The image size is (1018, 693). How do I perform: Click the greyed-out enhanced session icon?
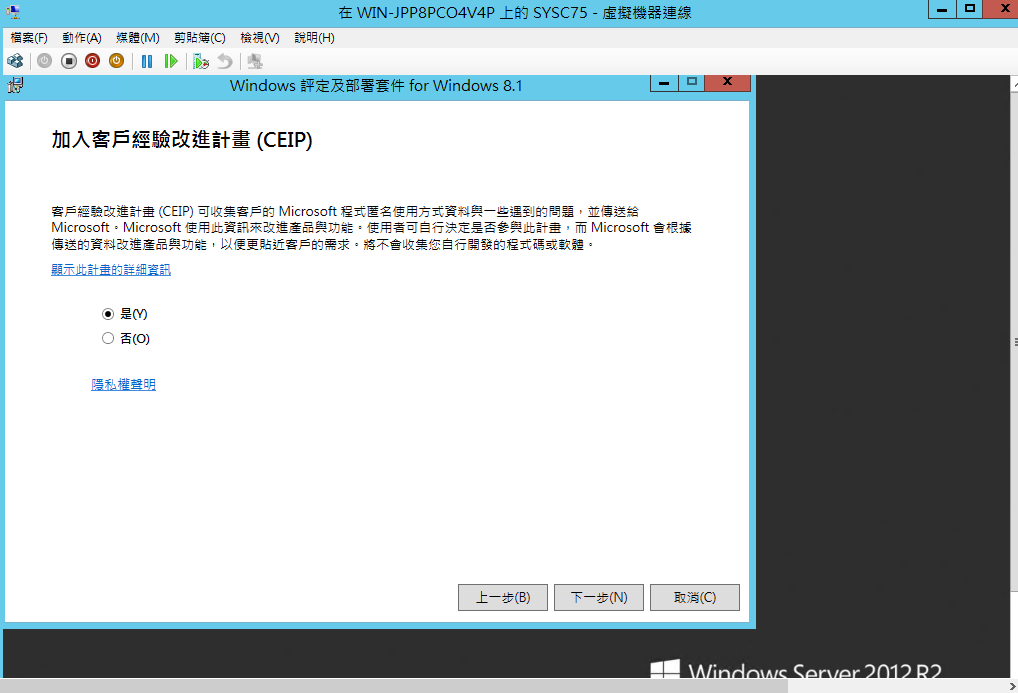point(255,61)
